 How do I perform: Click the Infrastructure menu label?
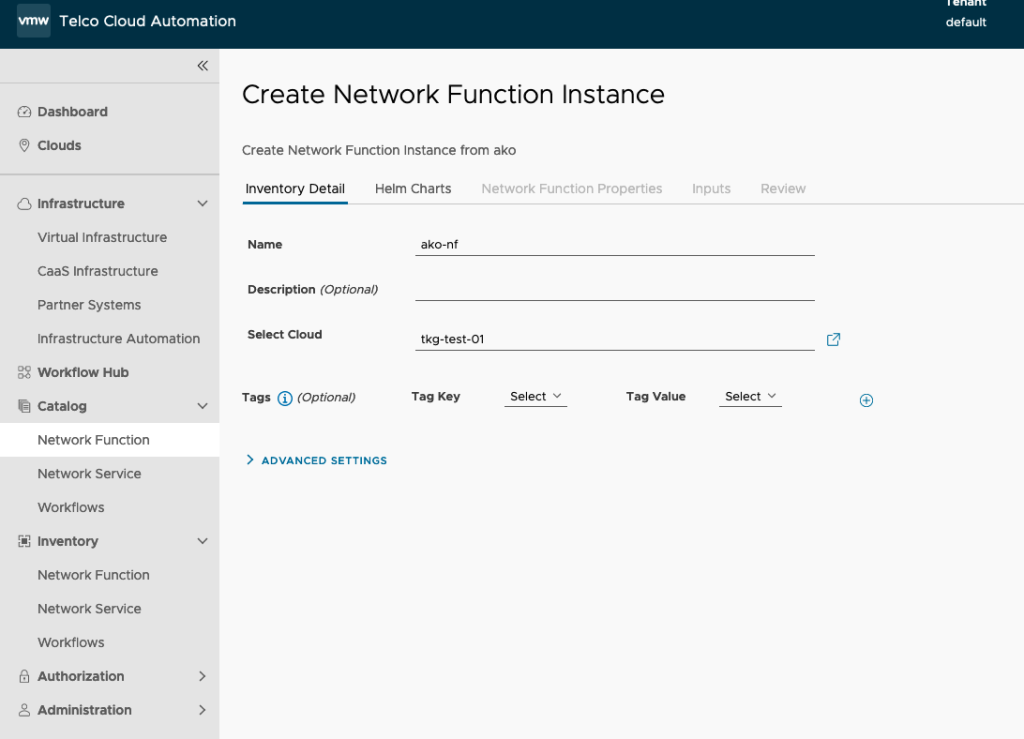tap(81, 204)
